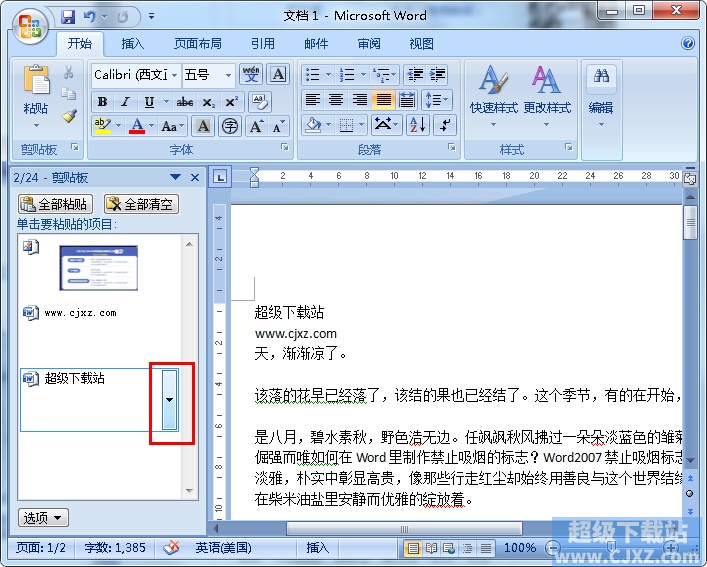Open the Calibri font name dropdown
This screenshot has width=707, height=567.
coord(175,75)
